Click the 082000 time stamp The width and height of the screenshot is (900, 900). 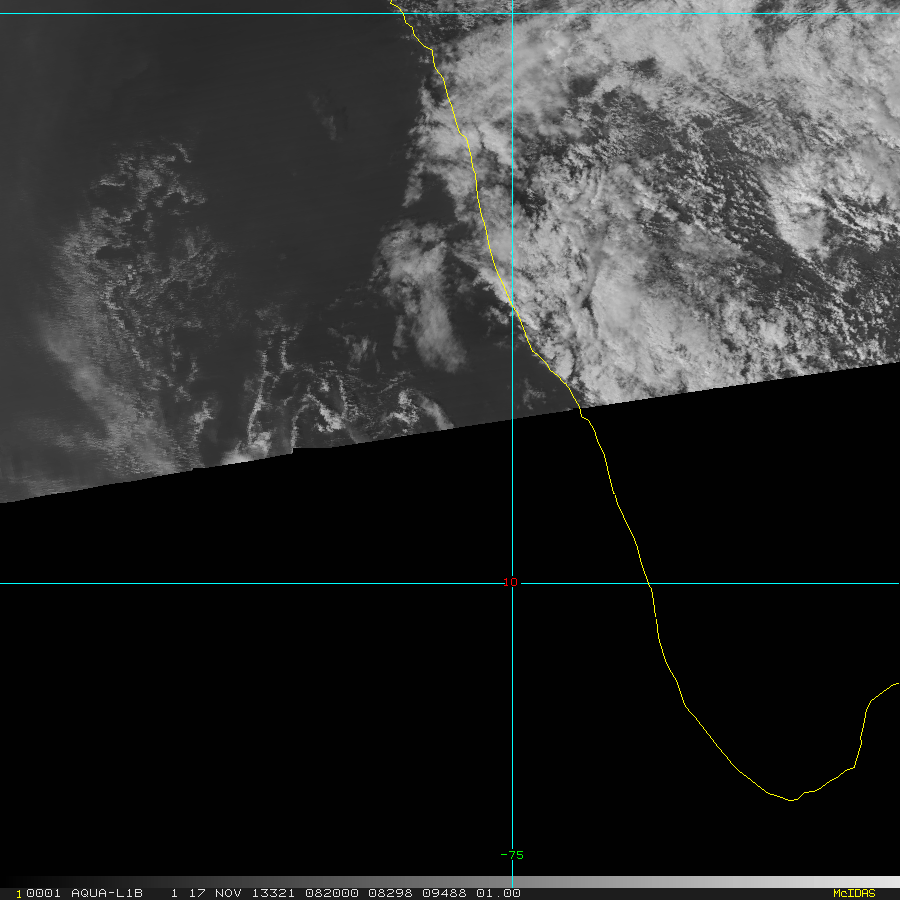[x=332, y=893]
